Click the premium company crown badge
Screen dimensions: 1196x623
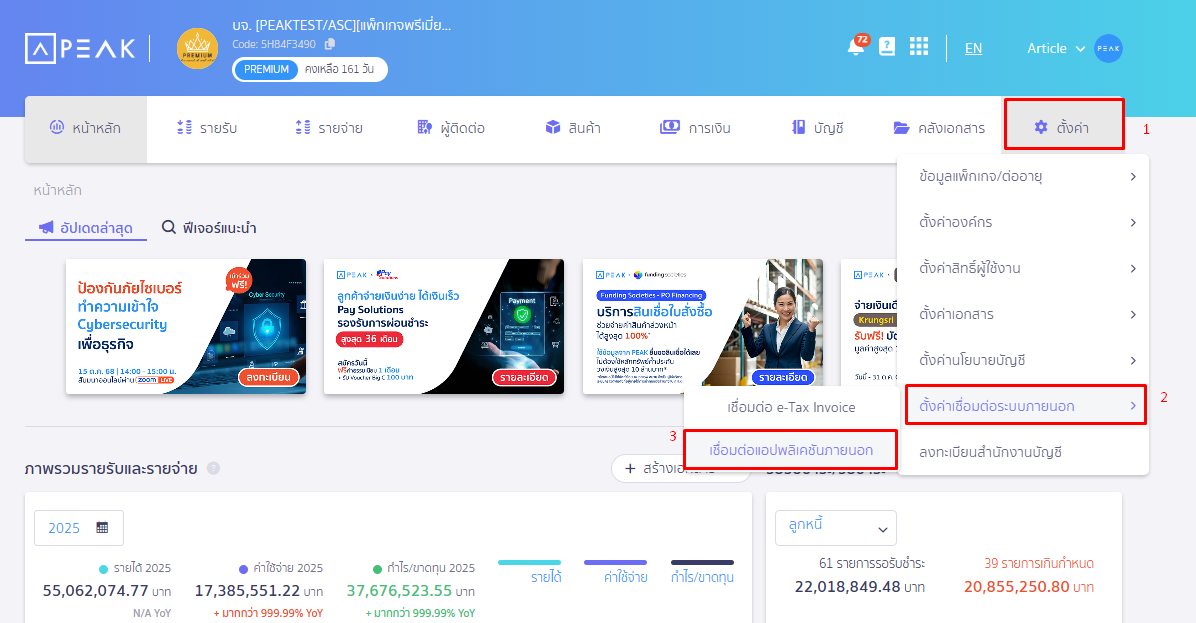(197, 48)
